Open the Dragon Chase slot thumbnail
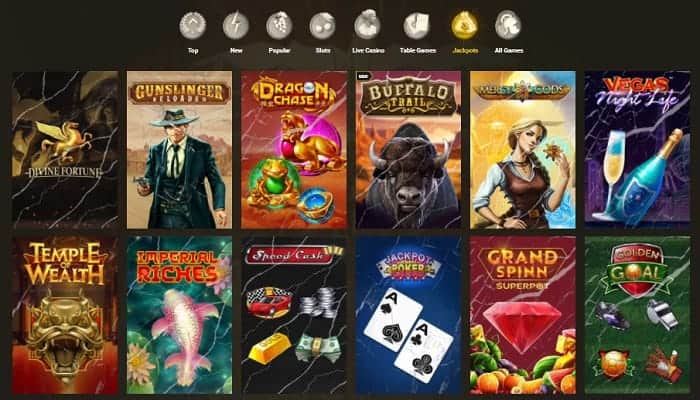 click(294, 150)
